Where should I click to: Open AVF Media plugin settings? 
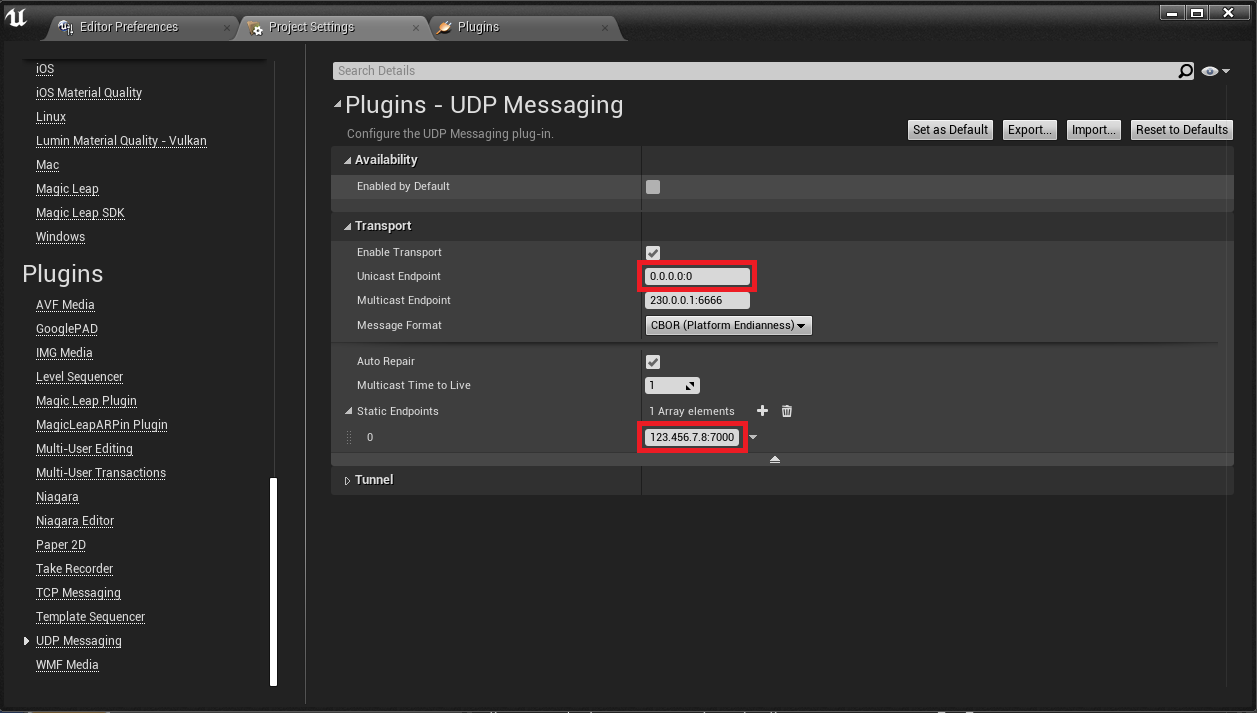tap(65, 305)
